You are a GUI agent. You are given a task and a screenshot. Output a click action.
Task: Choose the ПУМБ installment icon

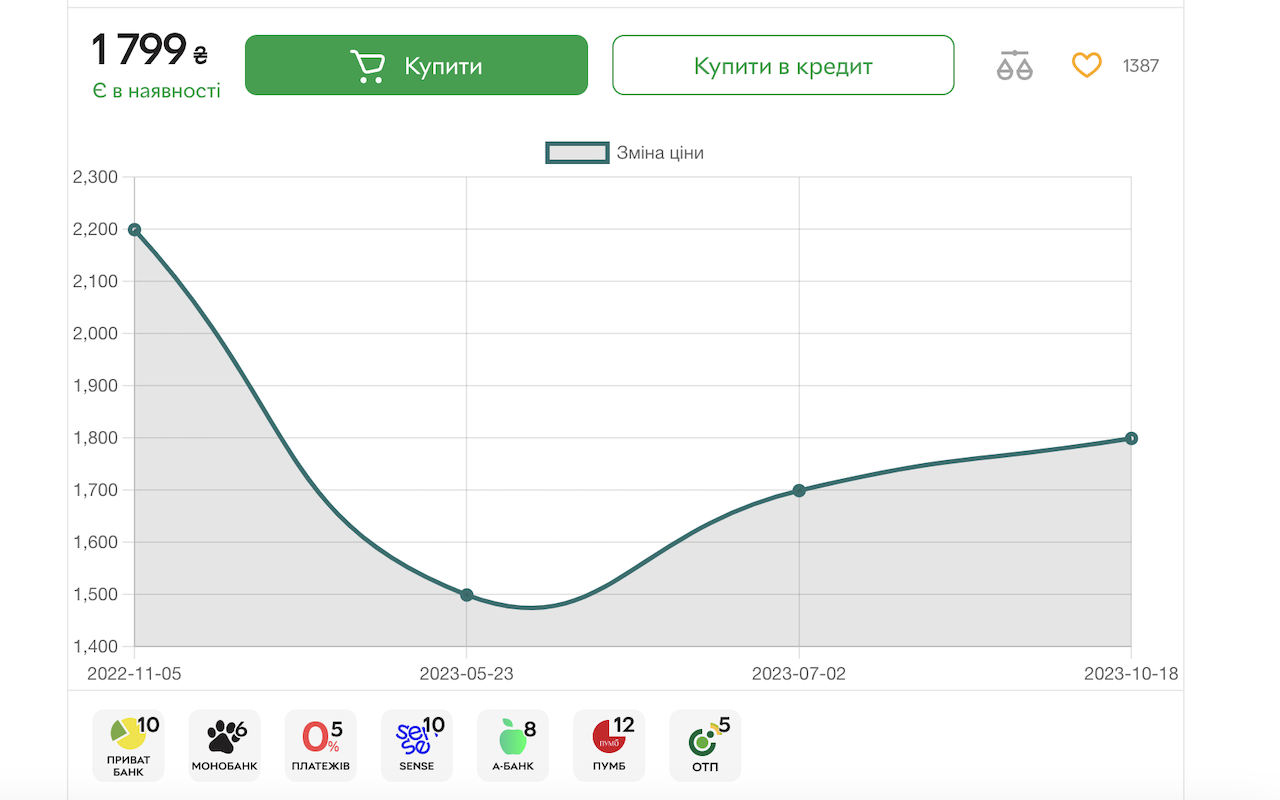coord(608,746)
